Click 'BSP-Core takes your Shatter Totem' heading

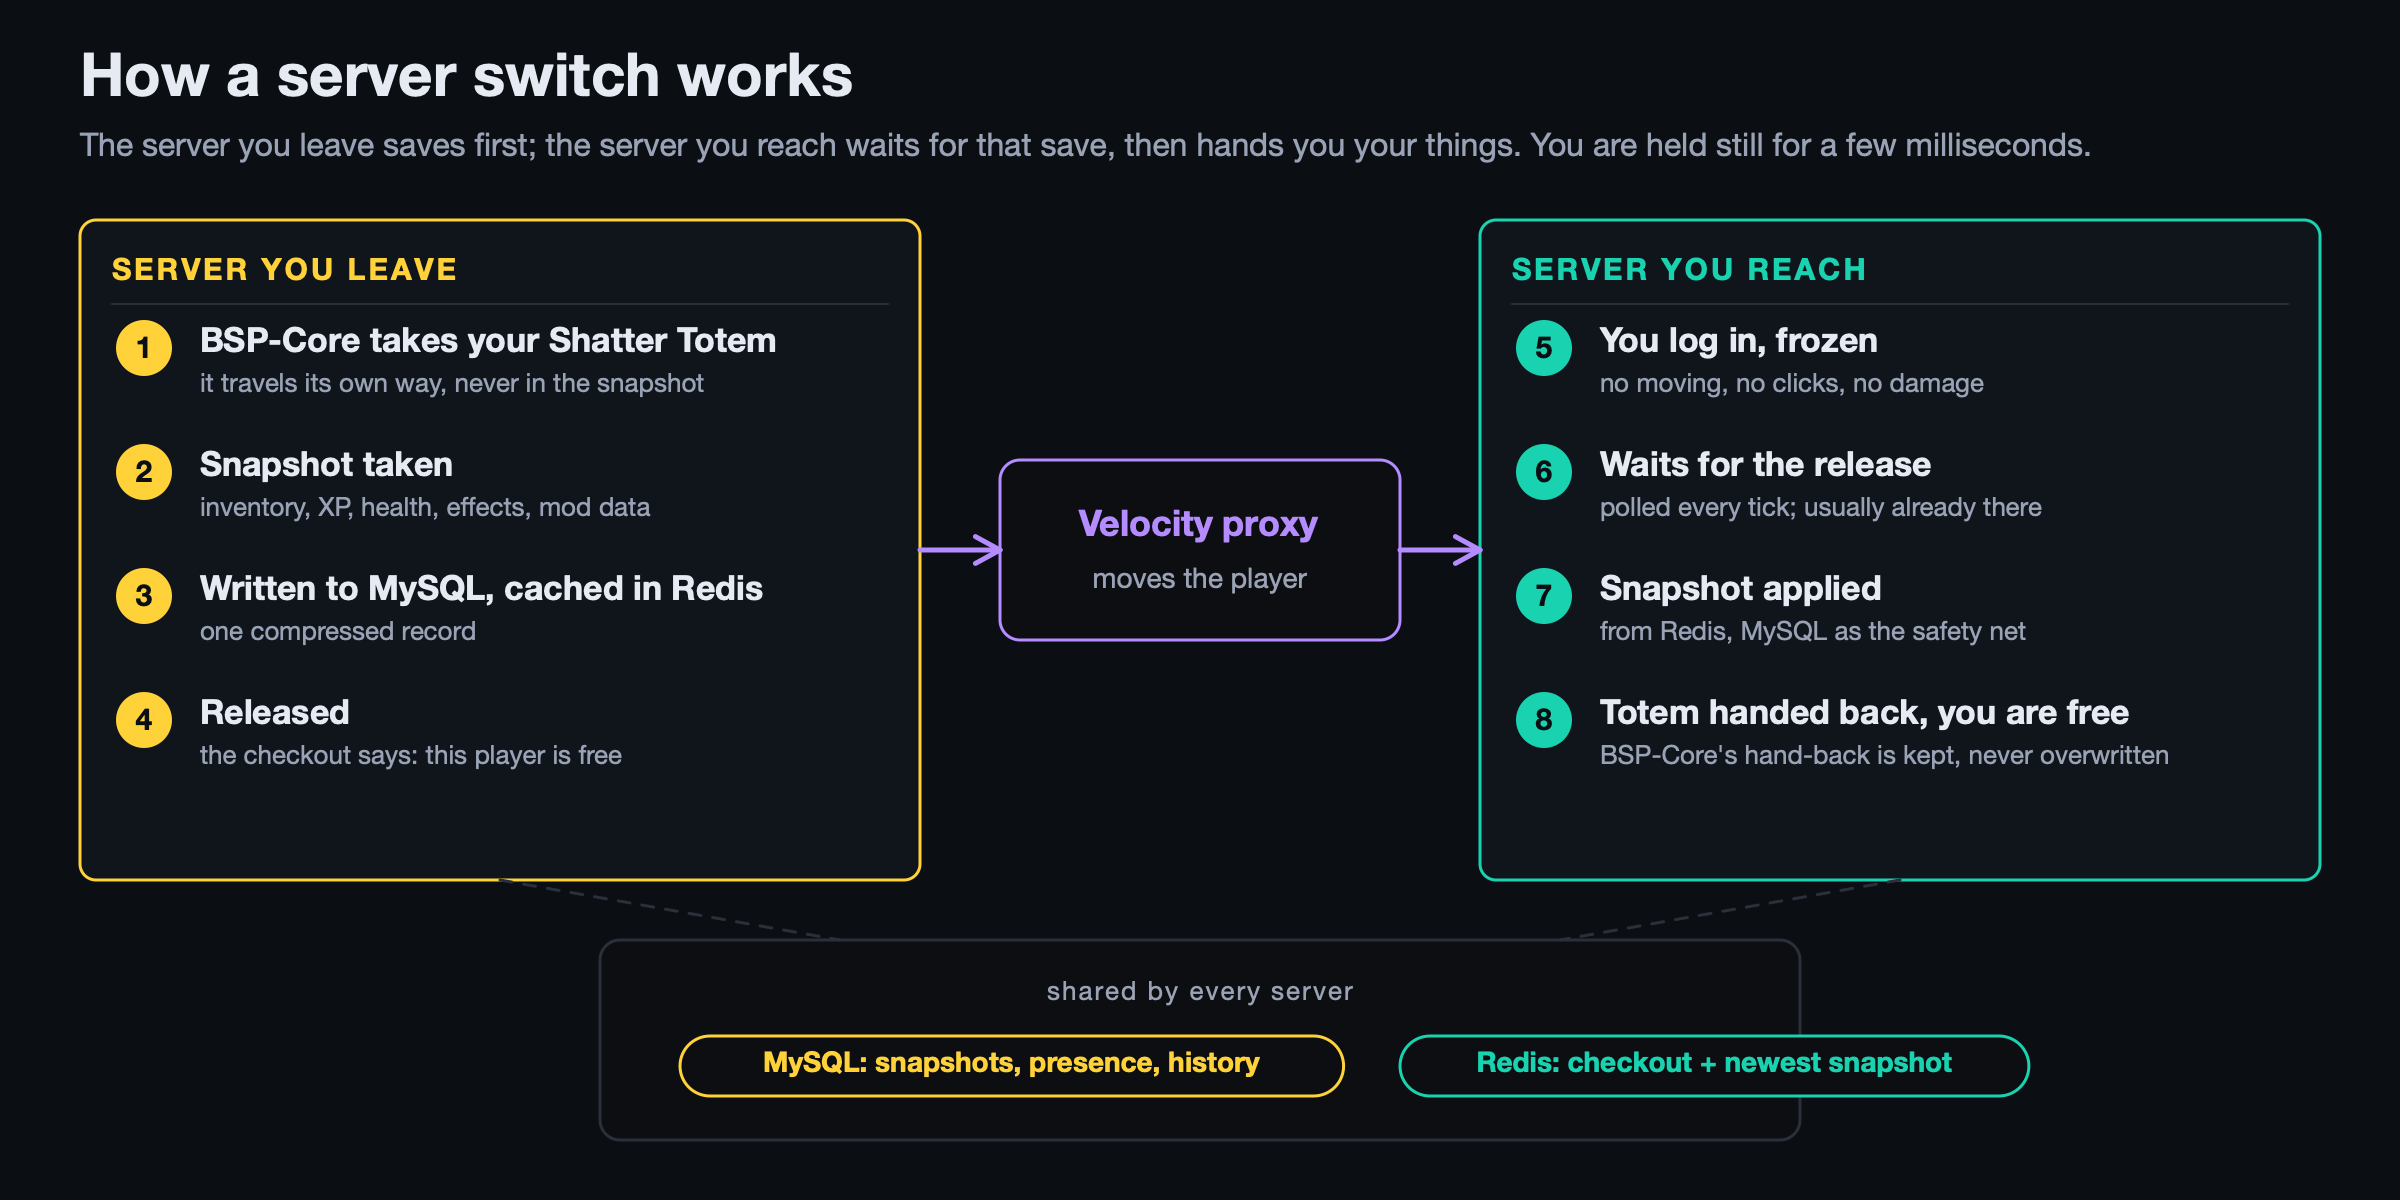[488, 340]
